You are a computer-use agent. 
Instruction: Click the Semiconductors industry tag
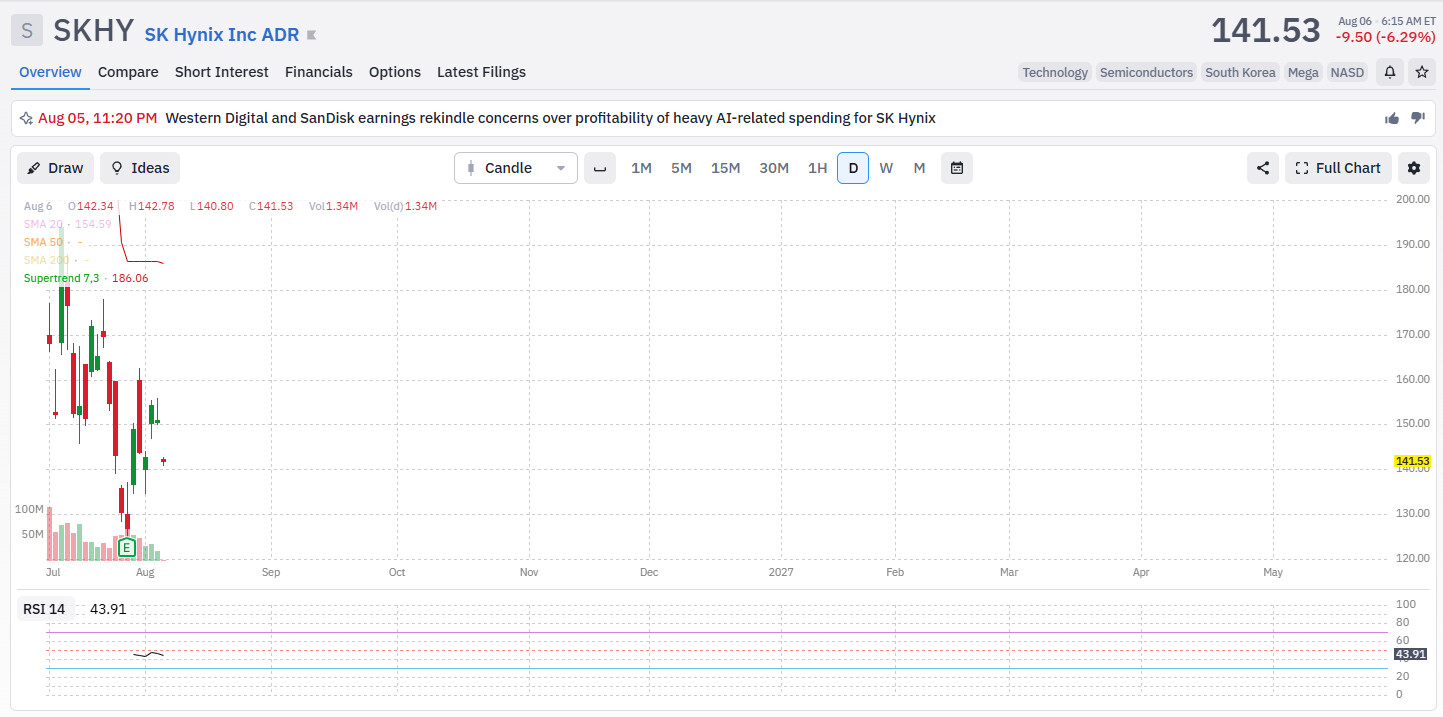(x=1147, y=72)
